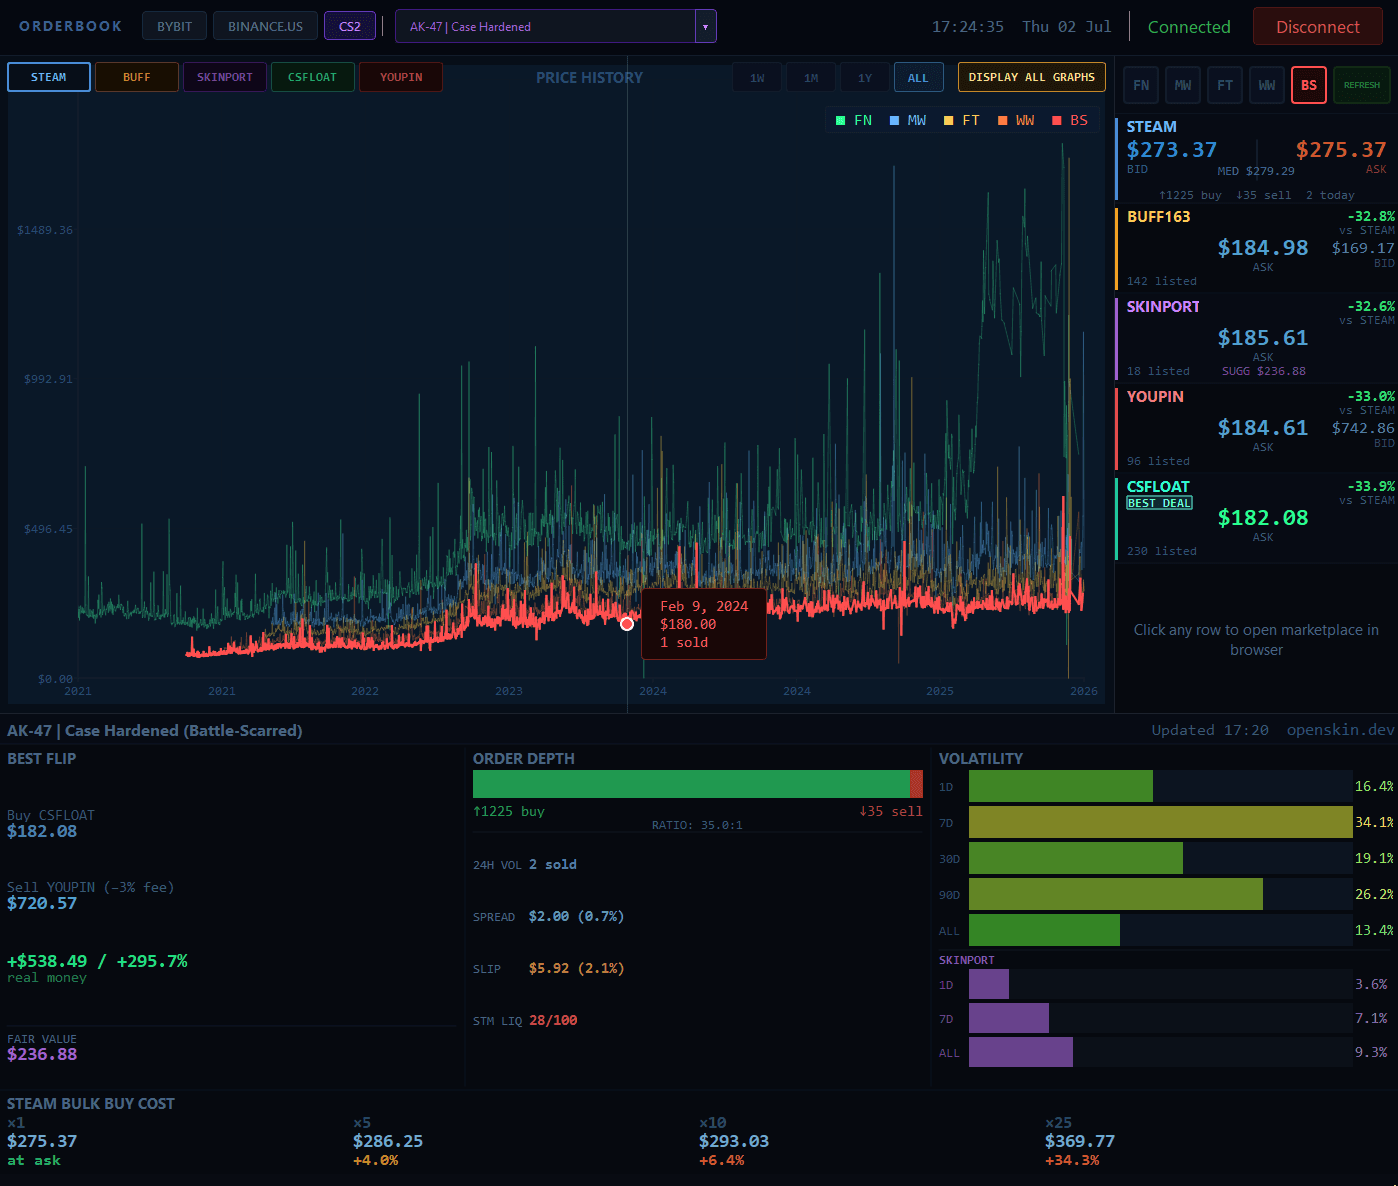
Task: Open the STEAM marketplace row
Action: point(1256,160)
